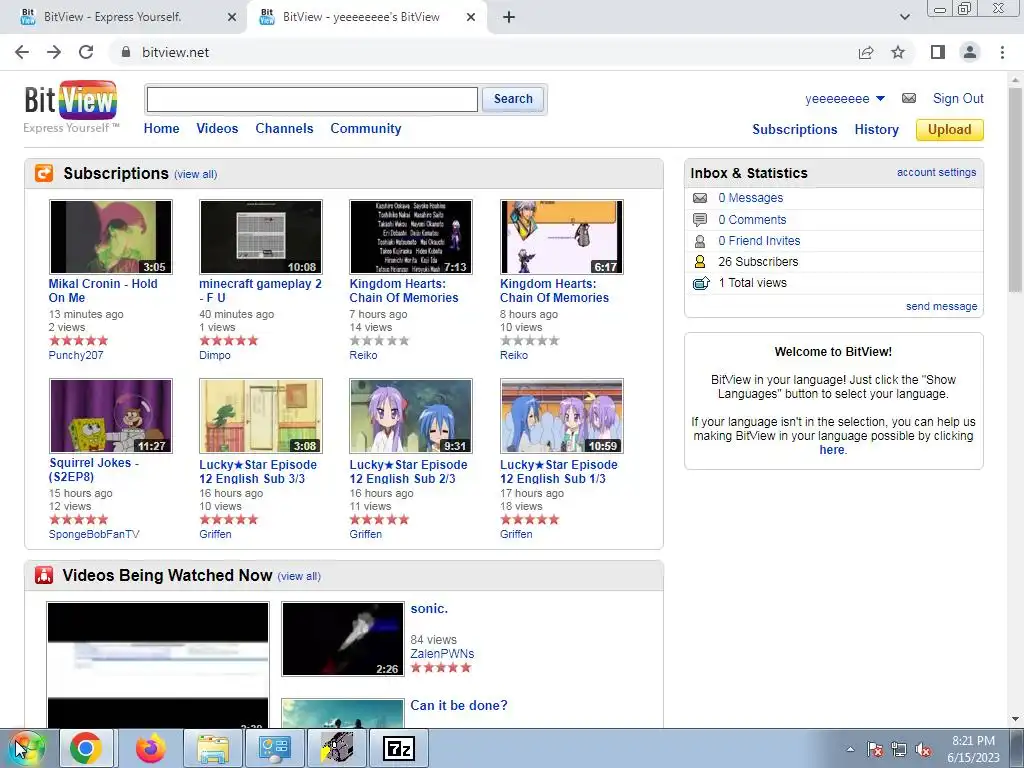Open the Chrome three-dot menu
This screenshot has height=768, width=1024.
1002,52
